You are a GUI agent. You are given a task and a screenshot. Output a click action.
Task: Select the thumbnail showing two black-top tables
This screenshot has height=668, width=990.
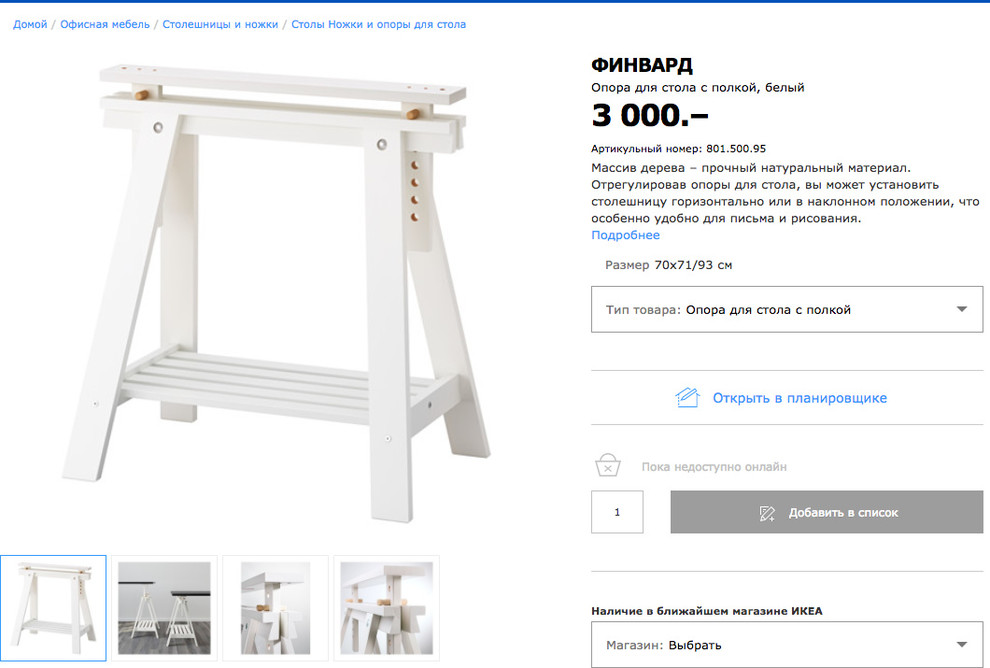(x=164, y=608)
